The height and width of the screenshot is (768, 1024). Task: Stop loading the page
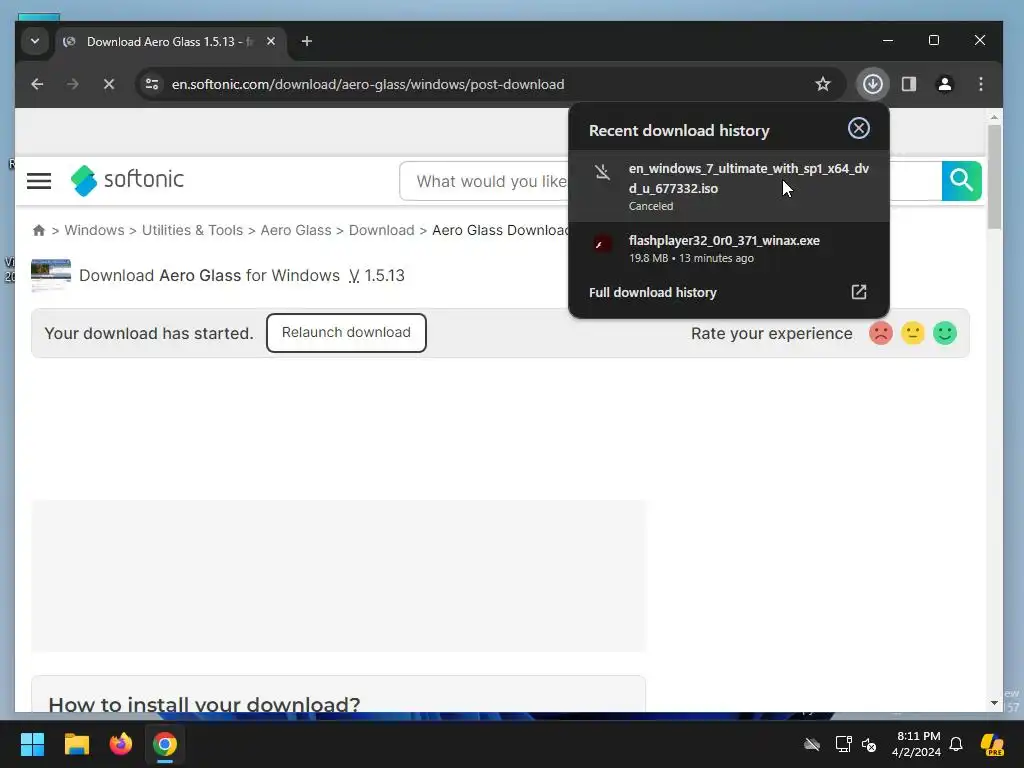[x=108, y=84]
